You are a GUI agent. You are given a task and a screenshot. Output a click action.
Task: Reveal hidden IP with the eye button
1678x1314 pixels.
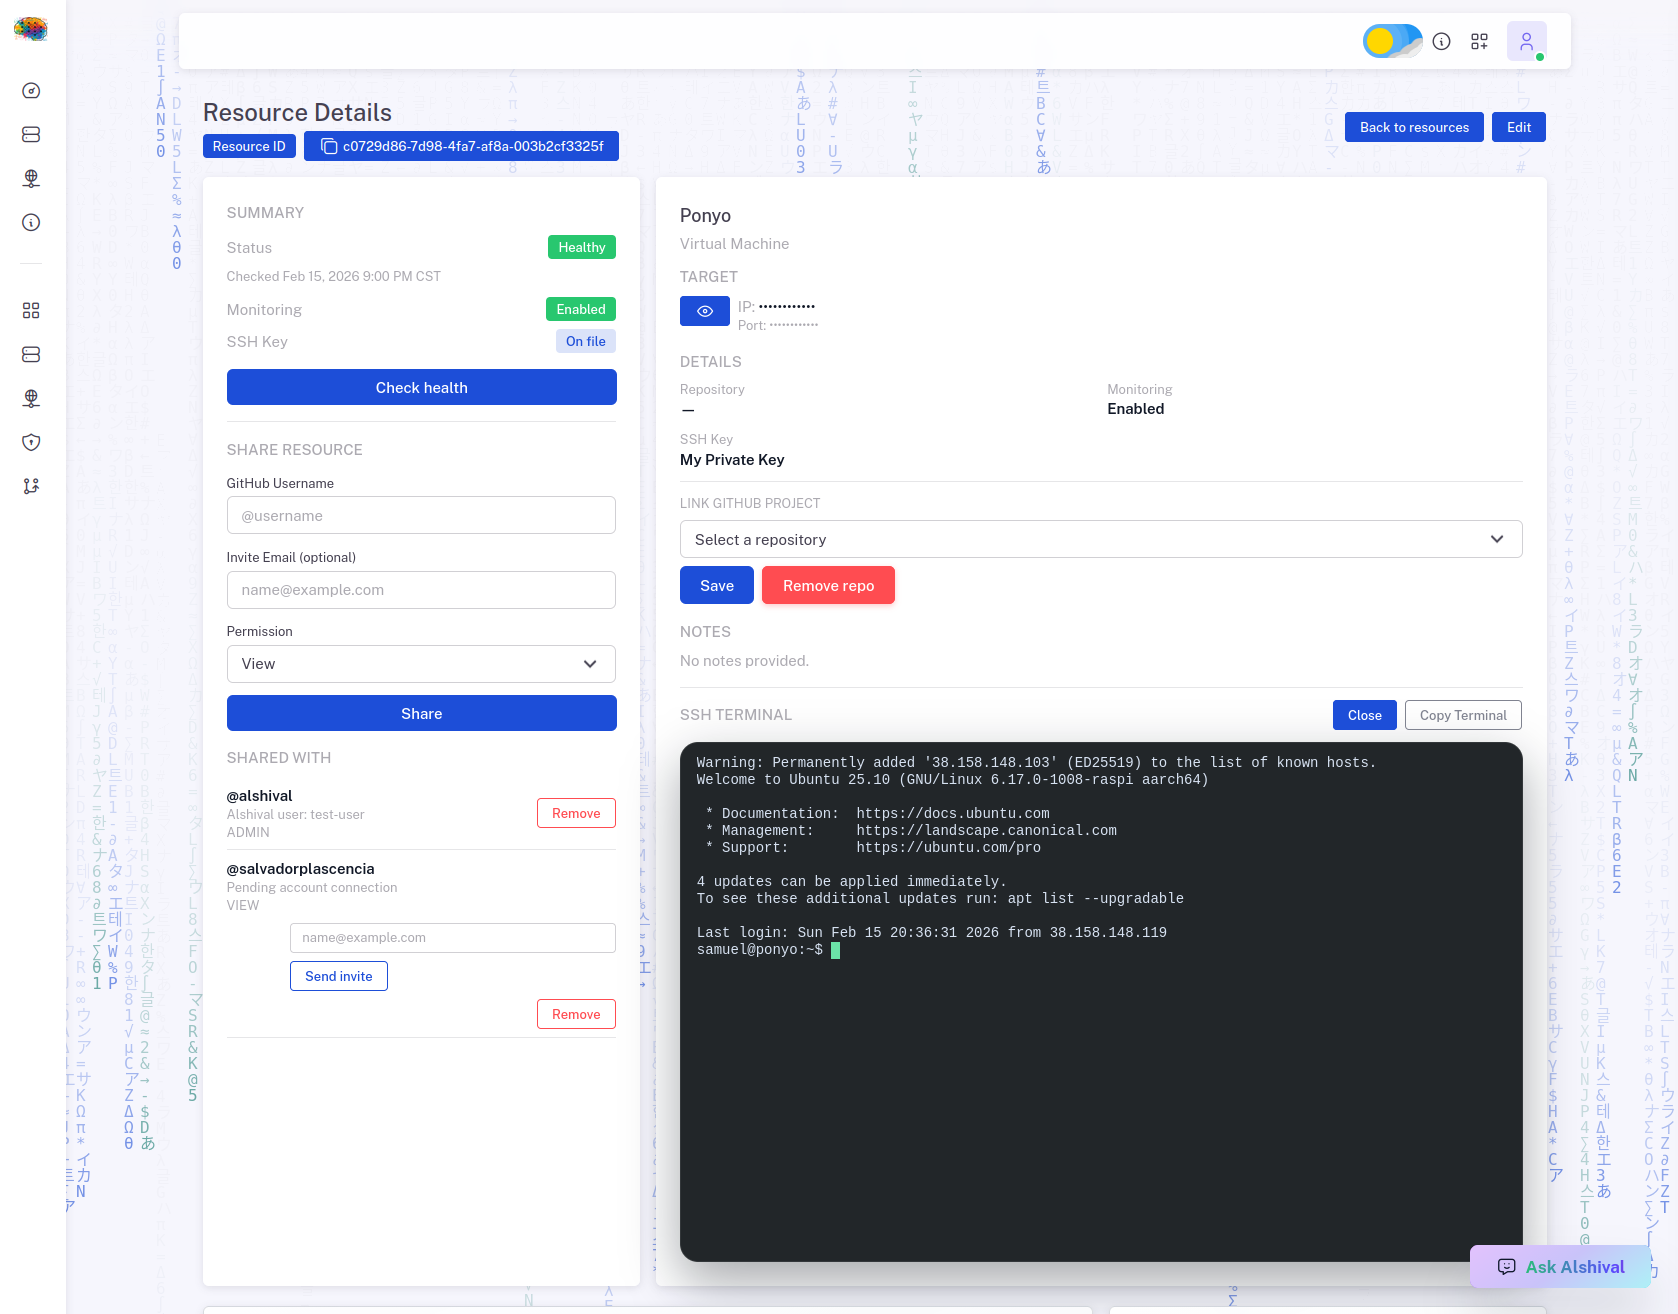pyautogui.click(x=704, y=311)
